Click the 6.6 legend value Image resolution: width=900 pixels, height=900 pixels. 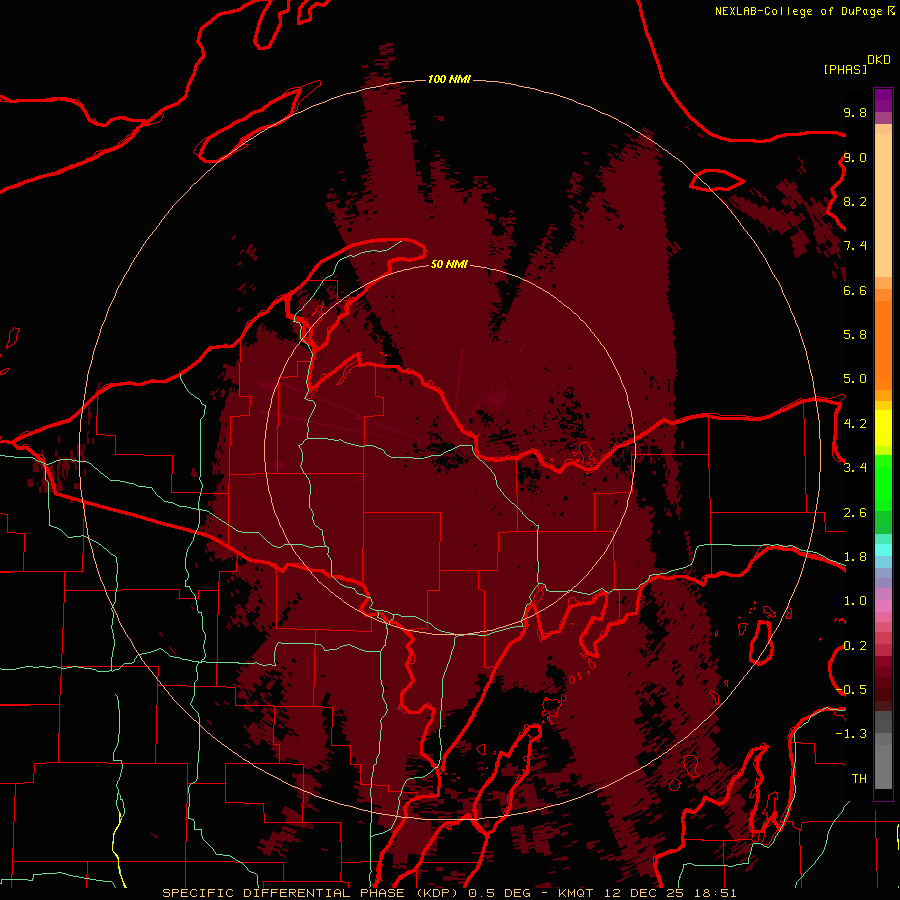pos(855,290)
